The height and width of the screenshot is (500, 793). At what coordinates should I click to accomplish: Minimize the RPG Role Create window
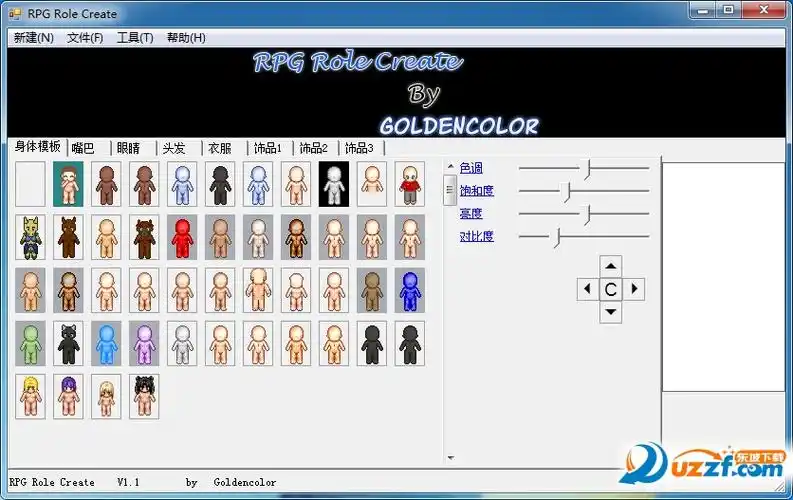pyautogui.click(x=703, y=10)
